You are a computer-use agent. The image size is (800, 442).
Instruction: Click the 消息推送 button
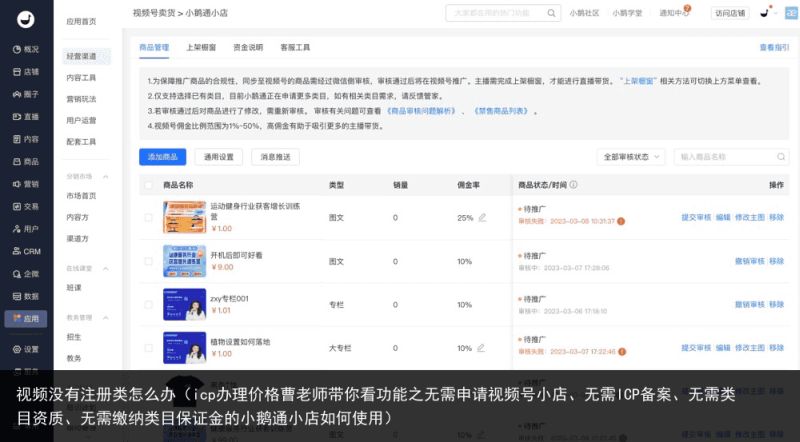pyautogui.click(x=276, y=157)
